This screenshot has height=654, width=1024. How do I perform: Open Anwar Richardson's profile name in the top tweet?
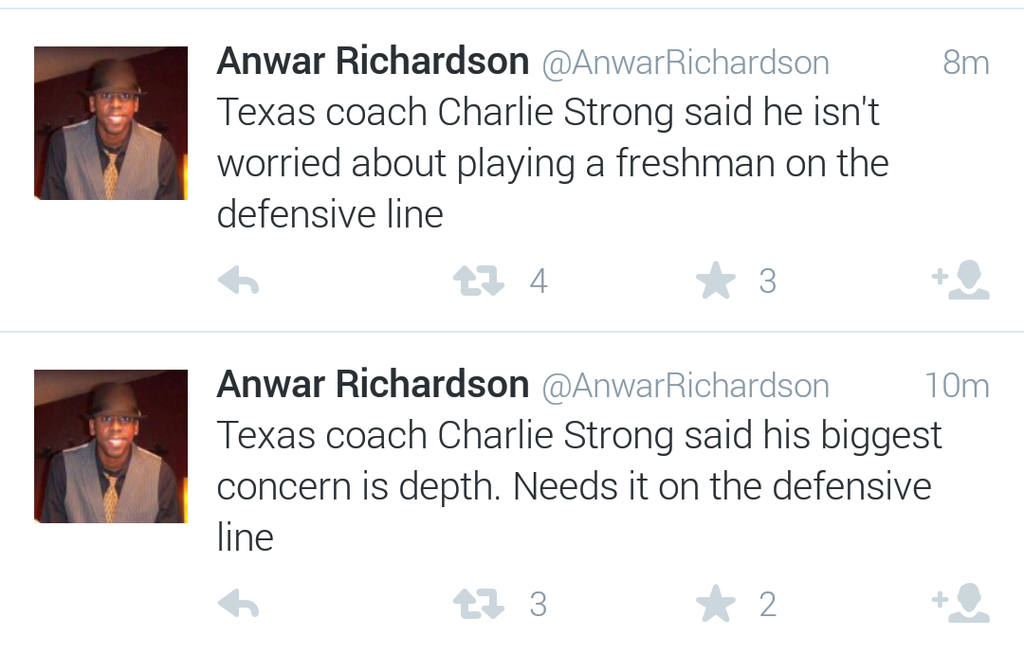[x=372, y=62]
